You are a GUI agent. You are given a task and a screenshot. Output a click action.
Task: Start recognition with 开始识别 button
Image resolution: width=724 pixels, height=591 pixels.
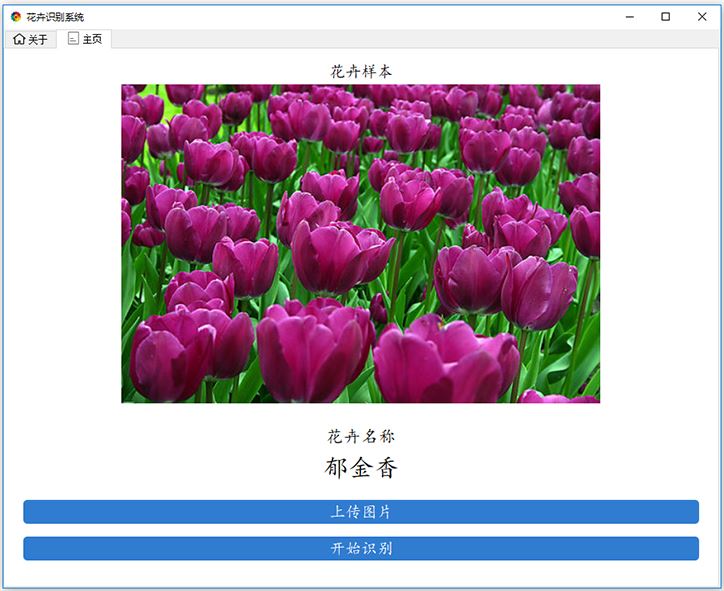pos(361,549)
